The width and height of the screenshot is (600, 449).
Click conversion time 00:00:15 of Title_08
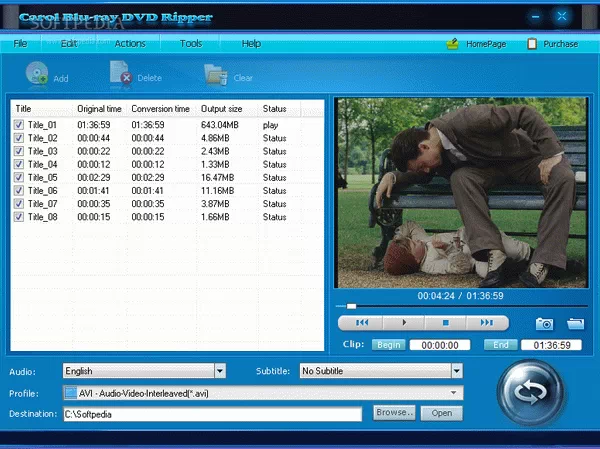(x=148, y=217)
